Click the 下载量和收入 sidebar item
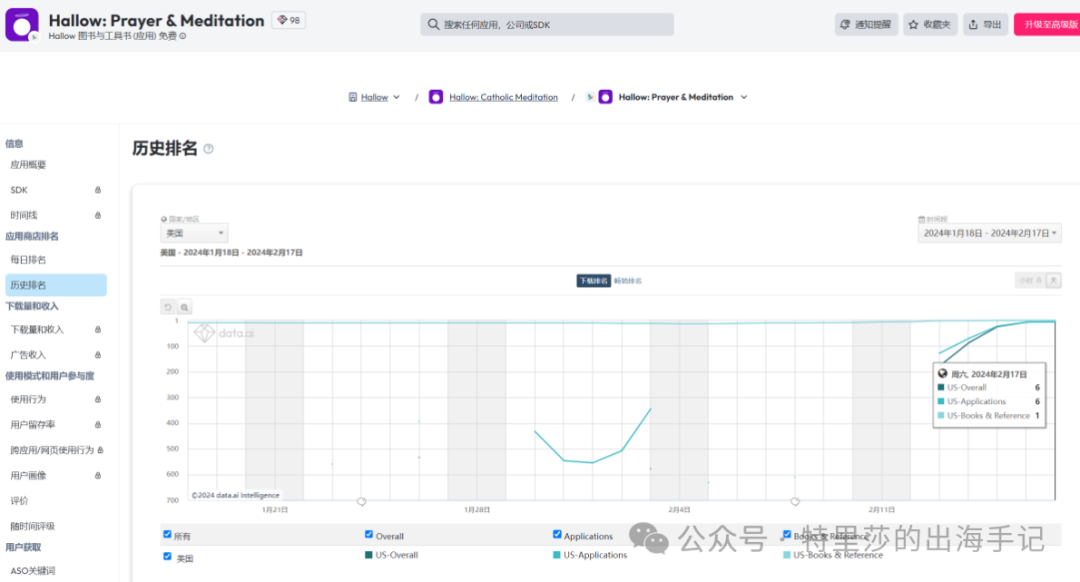The width and height of the screenshot is (1080, 582). (x=37, y=330)
